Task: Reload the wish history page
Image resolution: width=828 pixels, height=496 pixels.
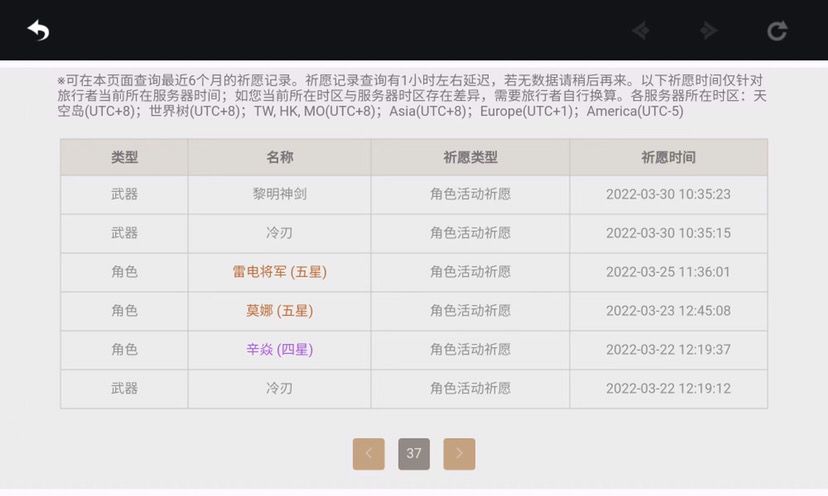Action: 777,31
